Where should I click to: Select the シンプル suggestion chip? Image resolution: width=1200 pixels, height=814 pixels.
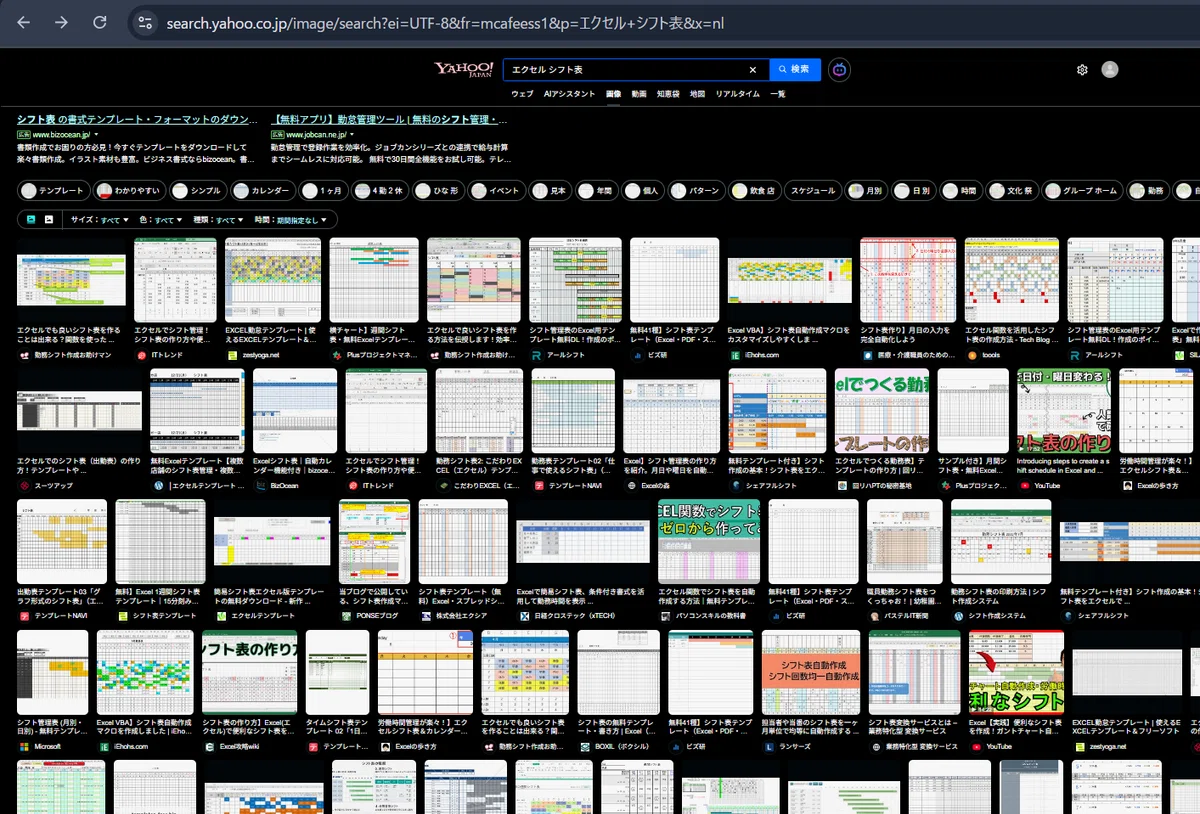pos(198,190)
